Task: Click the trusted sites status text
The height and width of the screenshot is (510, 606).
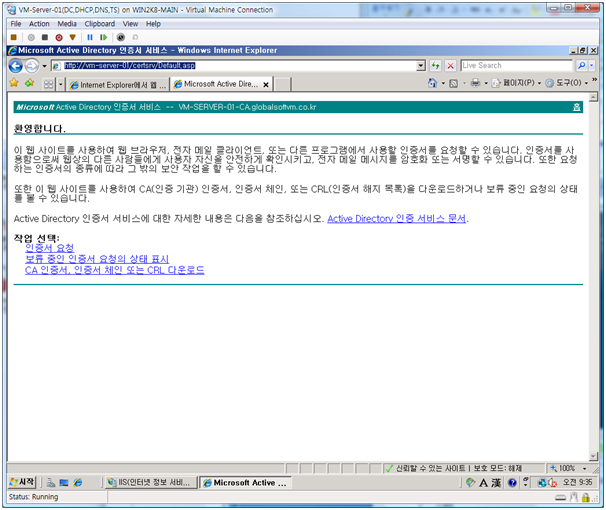Action: (459, 468)
